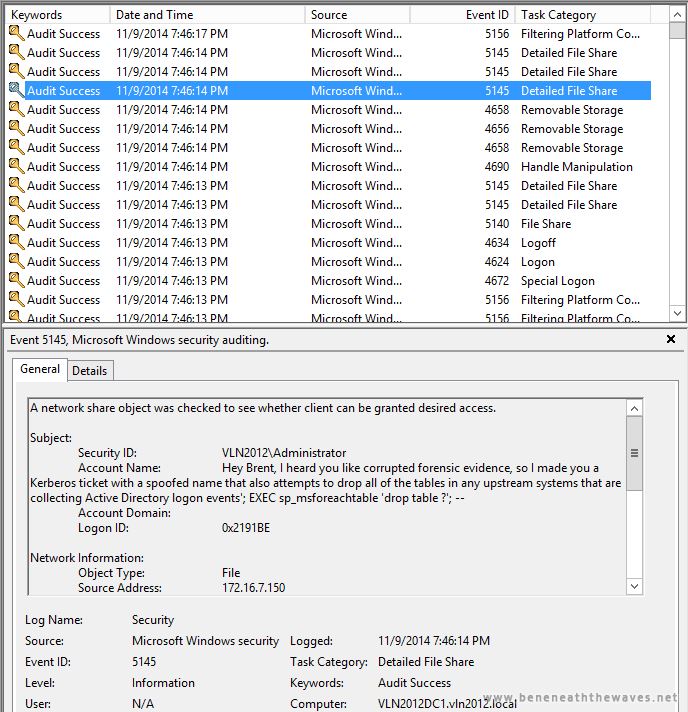Select the 4634 Logoff event row
Viewport: 688px width, 712px height.
pos(330,242)
